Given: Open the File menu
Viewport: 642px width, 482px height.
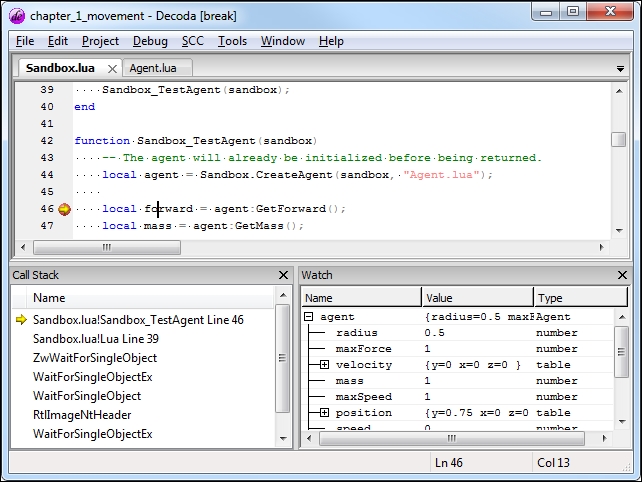Looking at the screenshot, I should click(x=25, y=41).
